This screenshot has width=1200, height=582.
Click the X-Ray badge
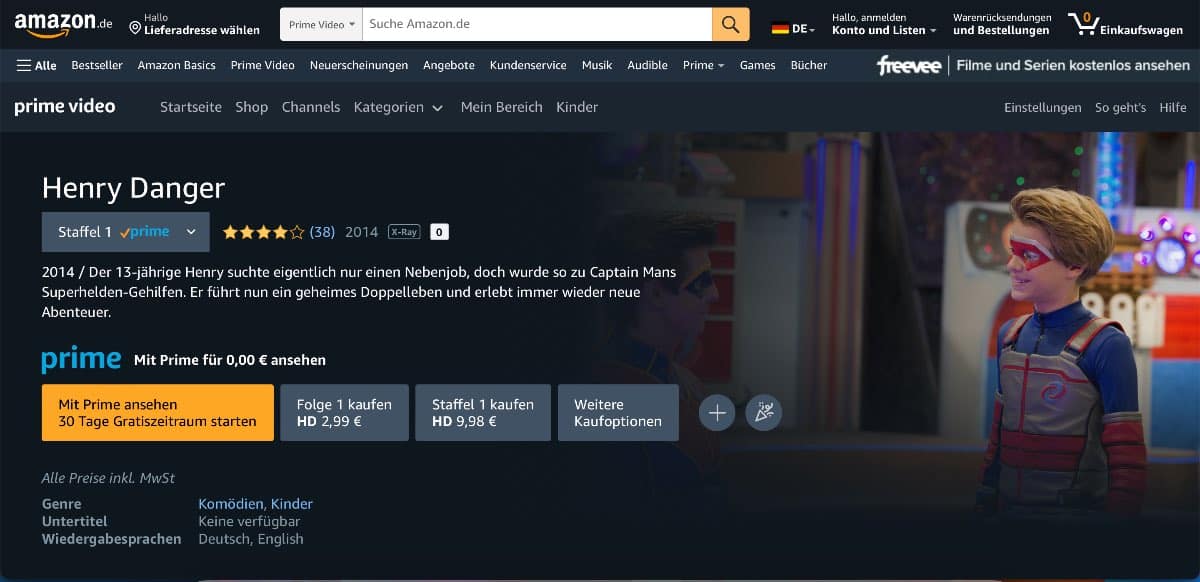click(404, 232)
